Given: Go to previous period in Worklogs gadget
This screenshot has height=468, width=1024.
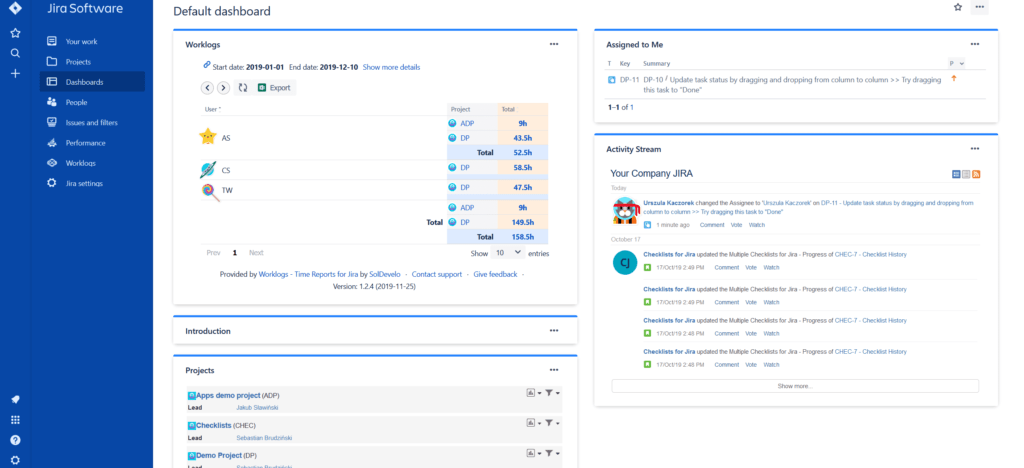Looking at the screenshot, I should point(207,87).
